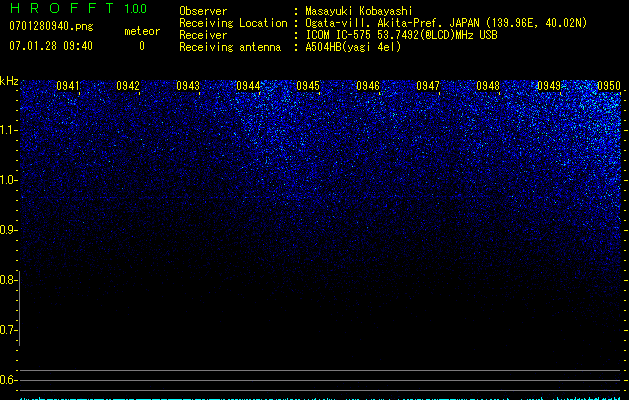Click the 0.8 kHz axis label
Screen dimensions: 629x400
[8, 280]
